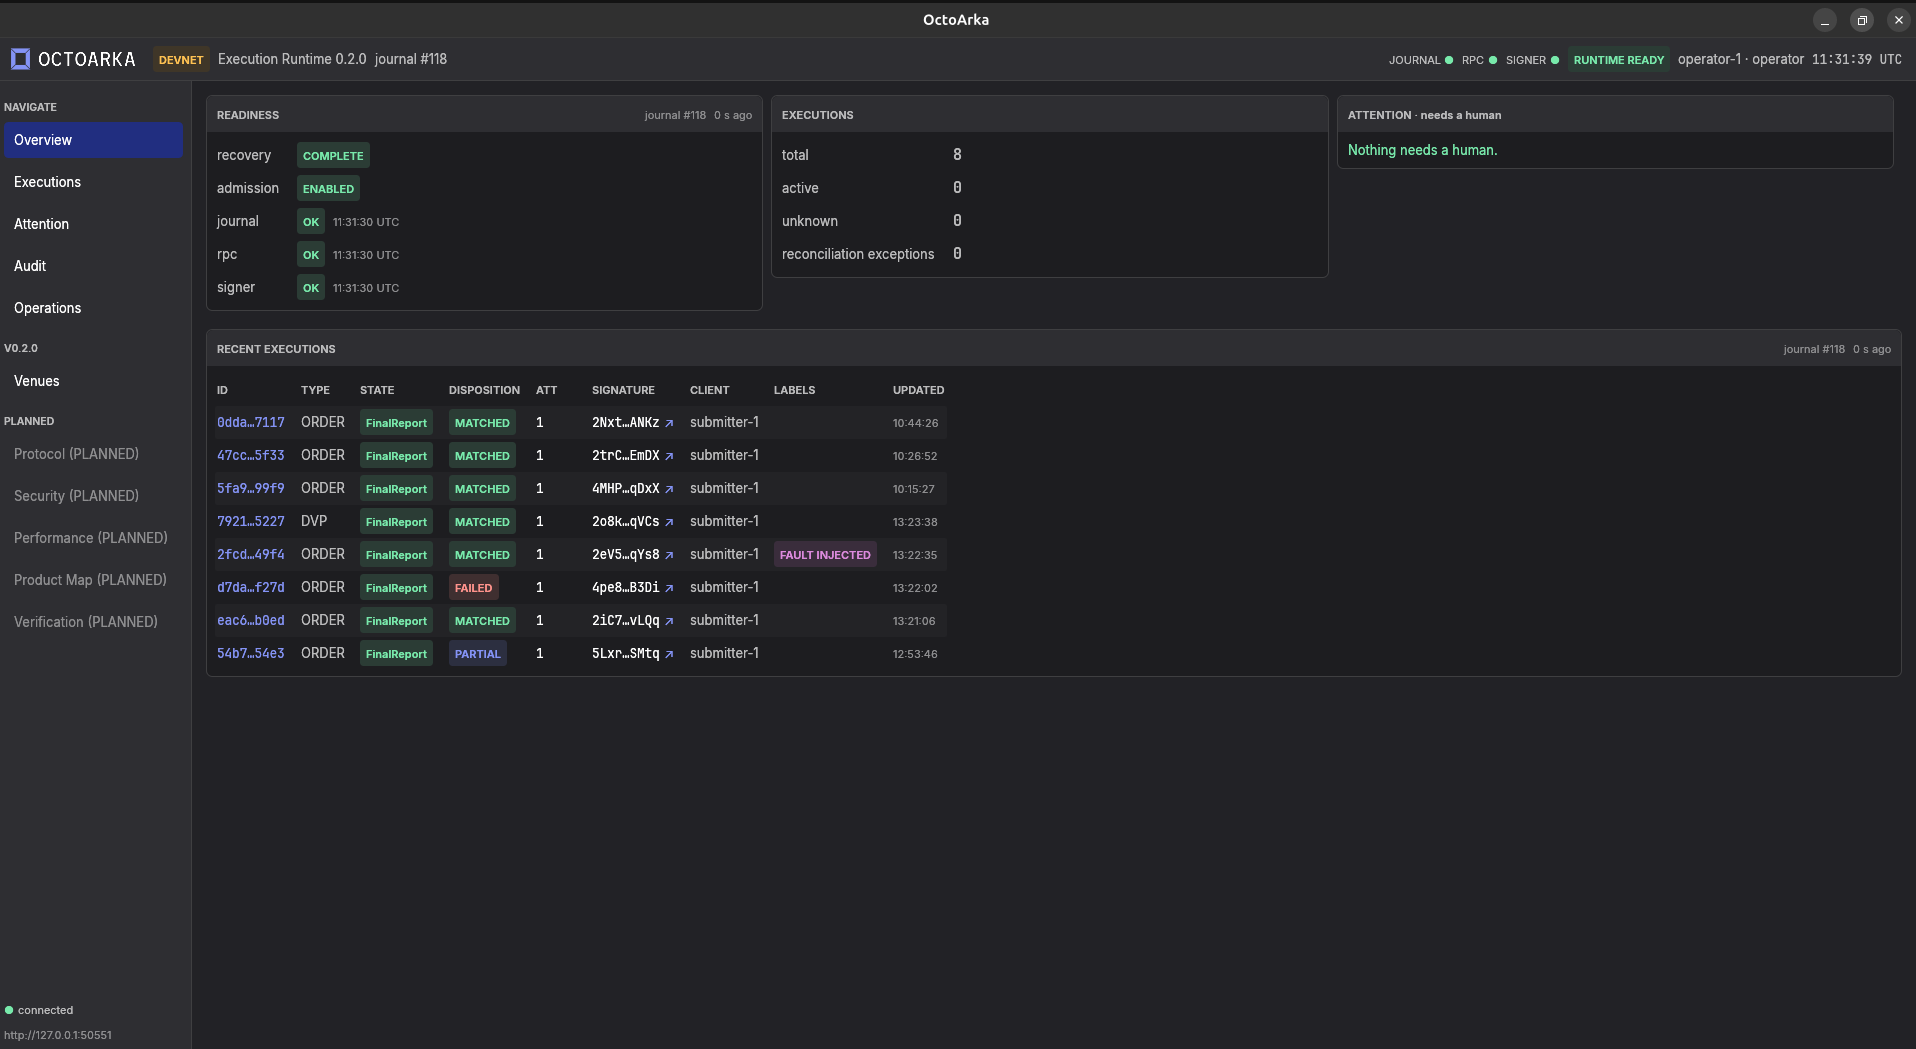
Task: Click the FAULT INJECTED label badge
Action: click(825, 555)
